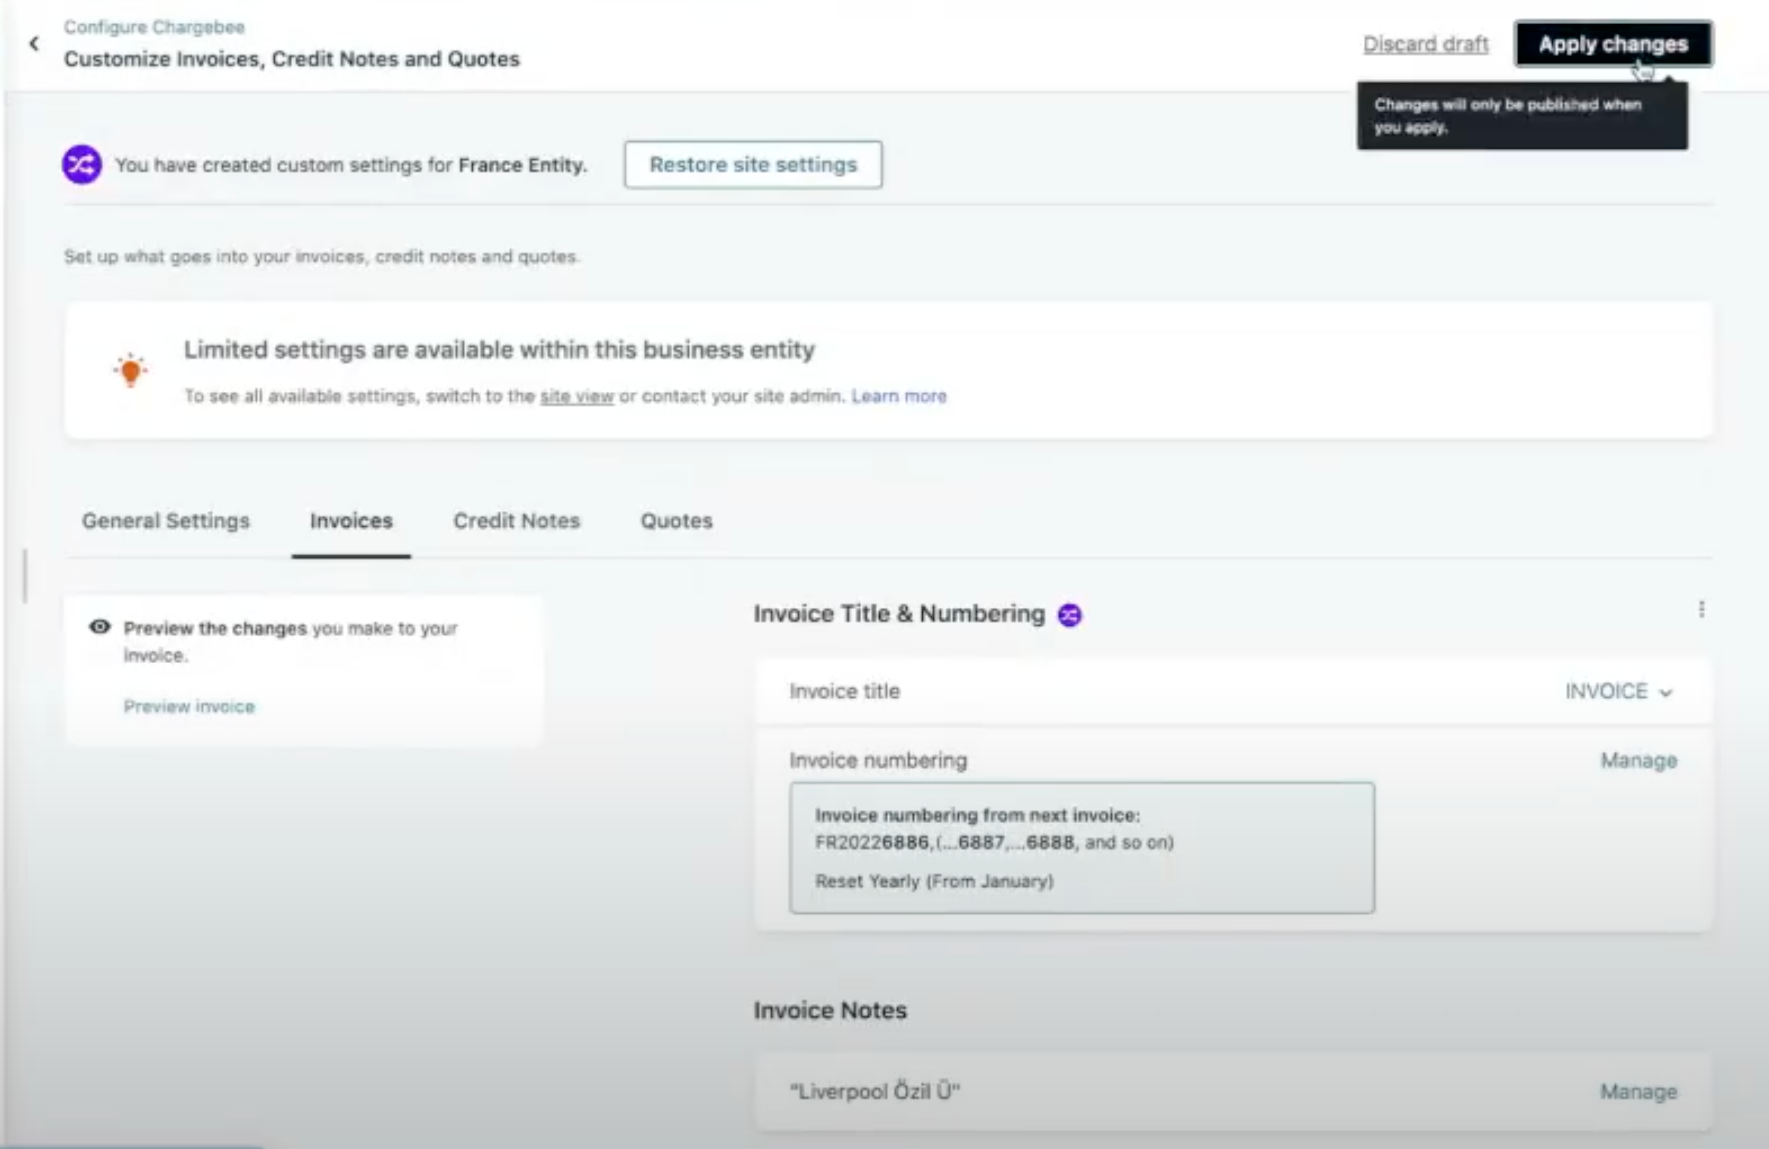
Task: Click the invoice numbering details box
Action: click(1082, 847)
